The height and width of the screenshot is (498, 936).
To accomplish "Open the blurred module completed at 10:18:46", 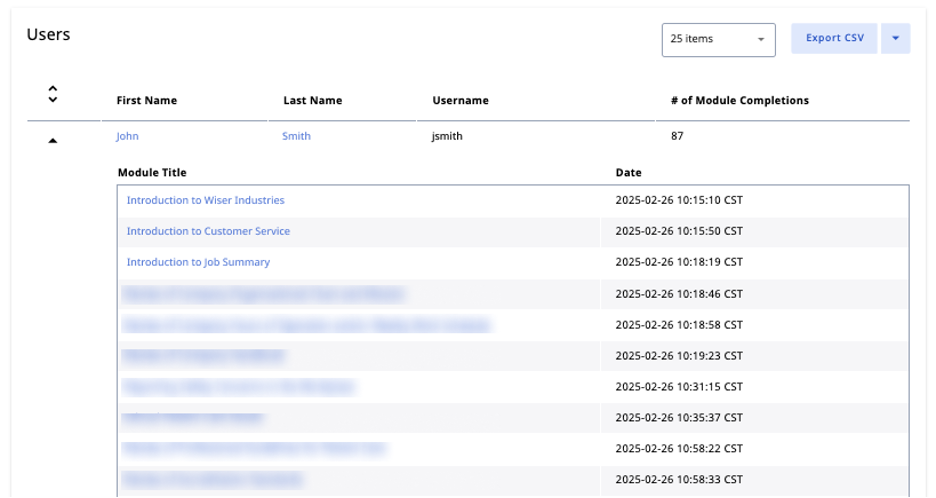I will (264, 294).
